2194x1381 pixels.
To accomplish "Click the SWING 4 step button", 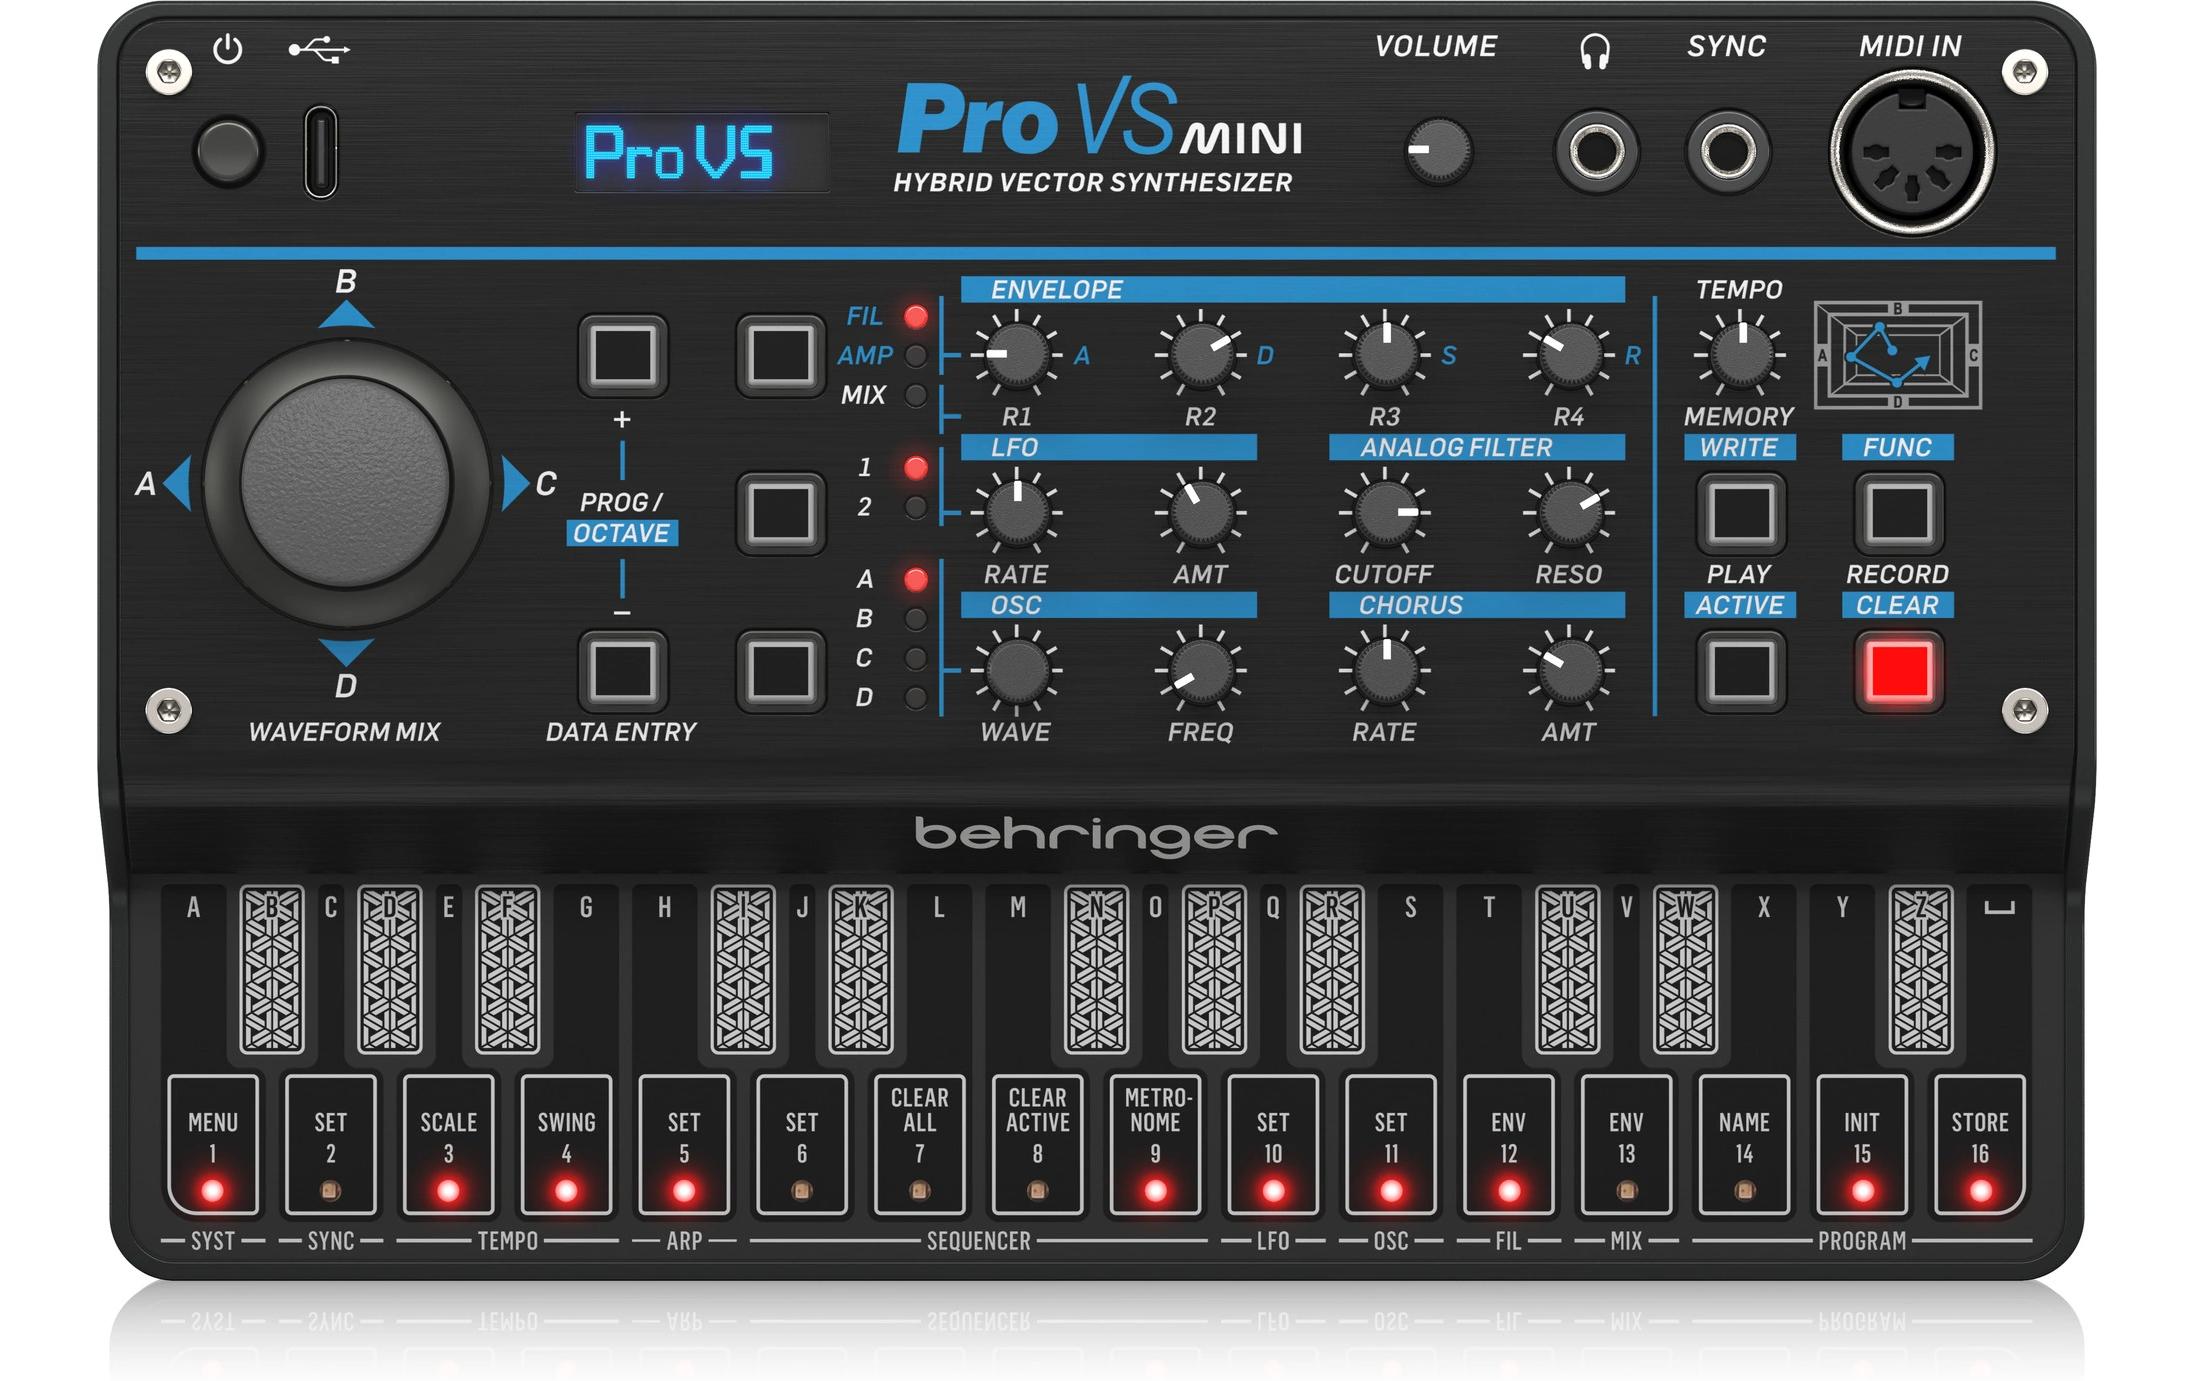I will tap(566, 1144).
